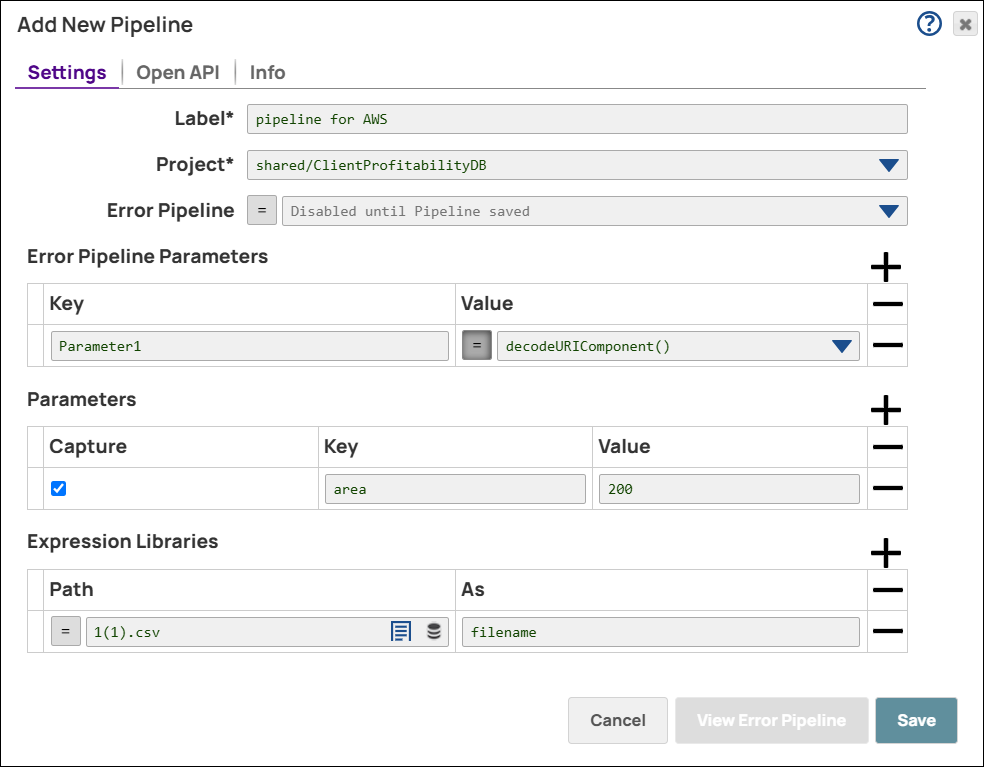Image resolution: width=984 pixels, height=767 pixels.
Task: Uncheck the Capture checkbox for area
Action: coord(57,488)
